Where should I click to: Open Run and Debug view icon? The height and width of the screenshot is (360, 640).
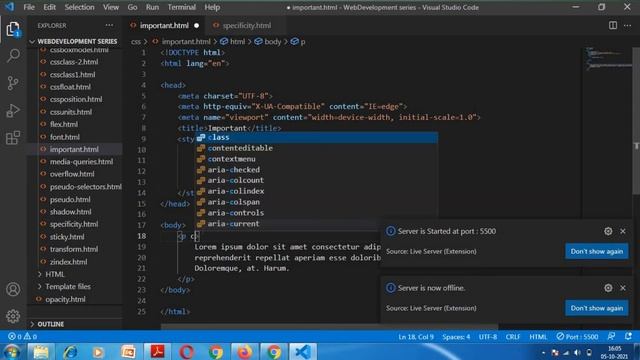pos(13,110)
